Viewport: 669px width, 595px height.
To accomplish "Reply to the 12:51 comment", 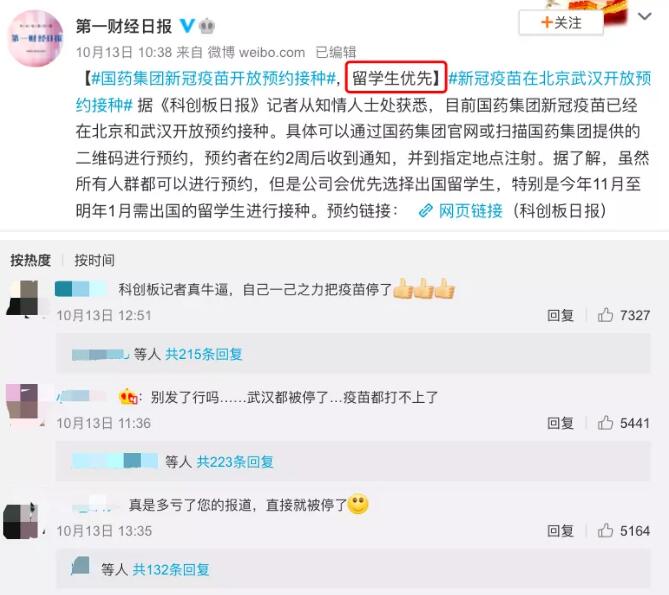I will click(x=560, y=315).
